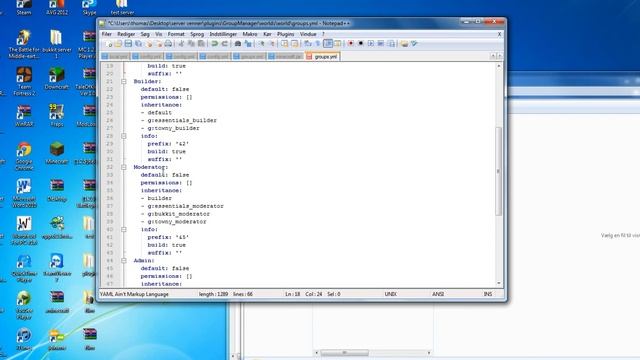
Task: Open the Replace toolbar icon
Action: [x=248, y=44]
